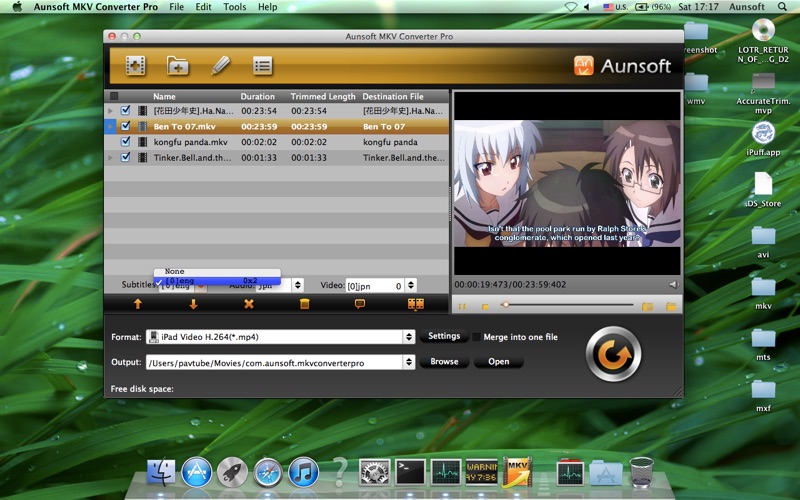Screen dimensions: 800x500
Task: Open the File menu
Action: point(177,7)
